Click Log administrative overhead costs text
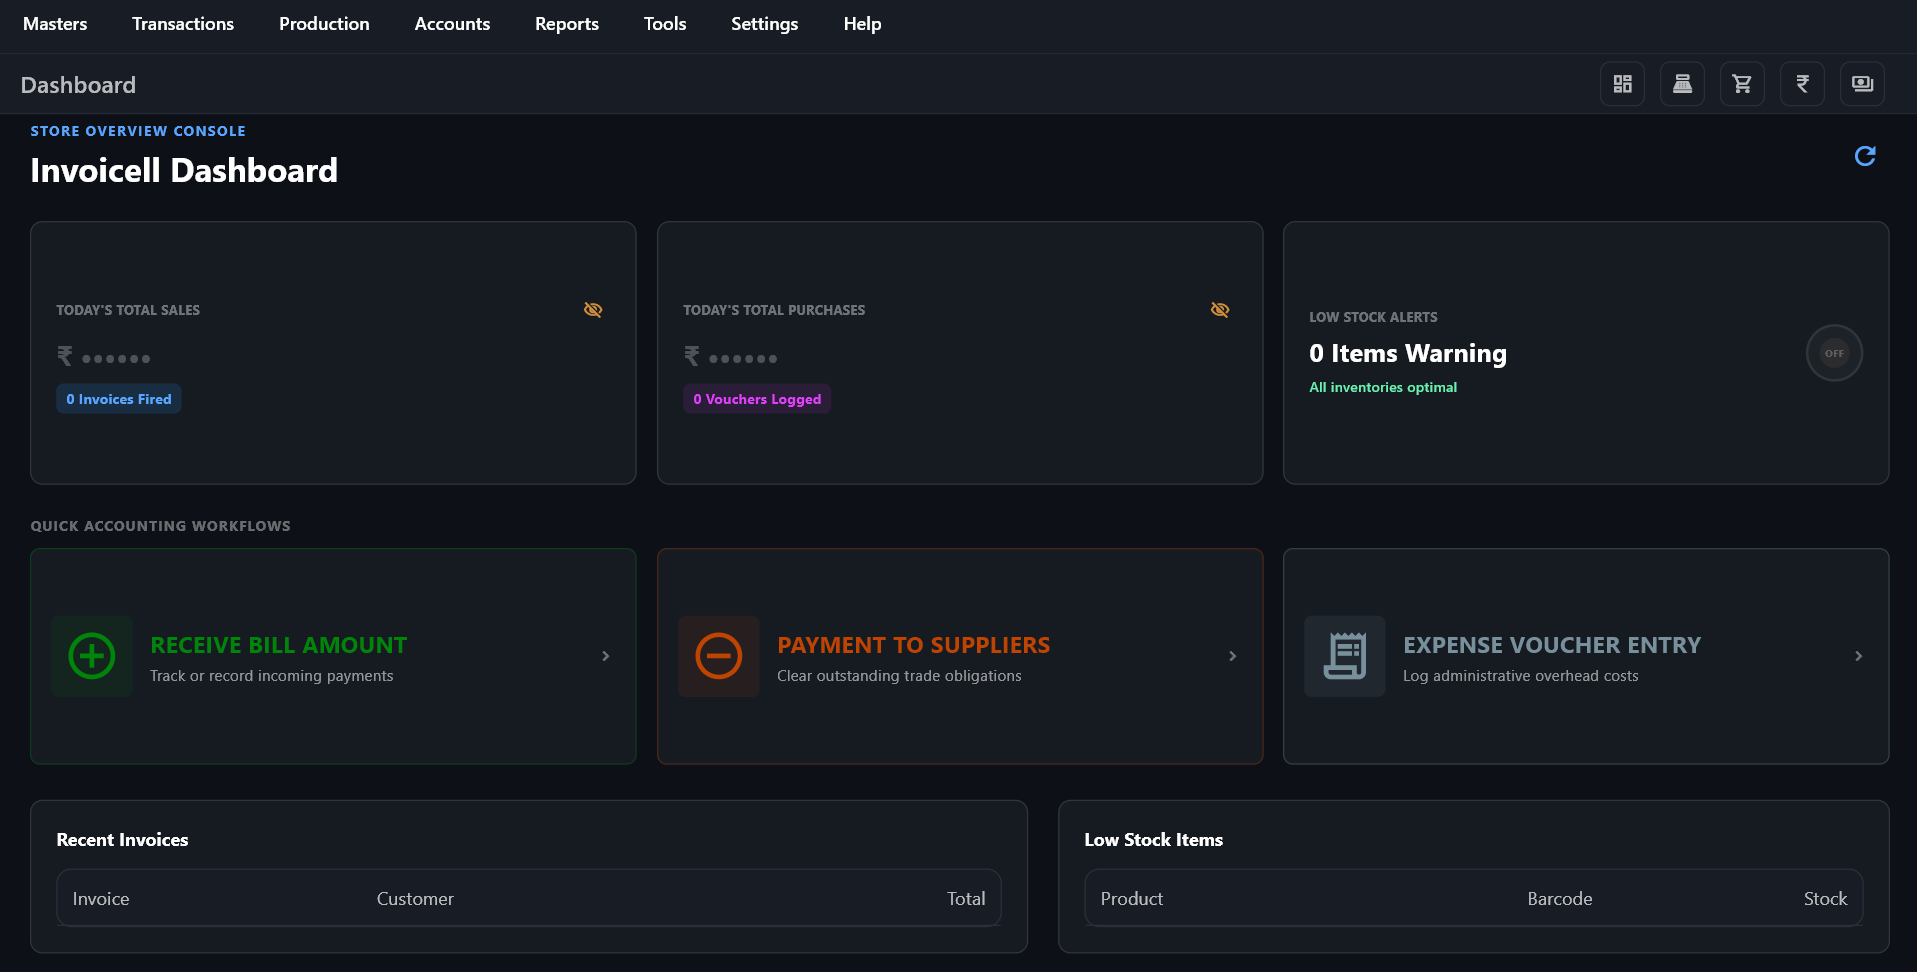The height and width of the screenshot is (972, 1917). tap(1521, 676)
